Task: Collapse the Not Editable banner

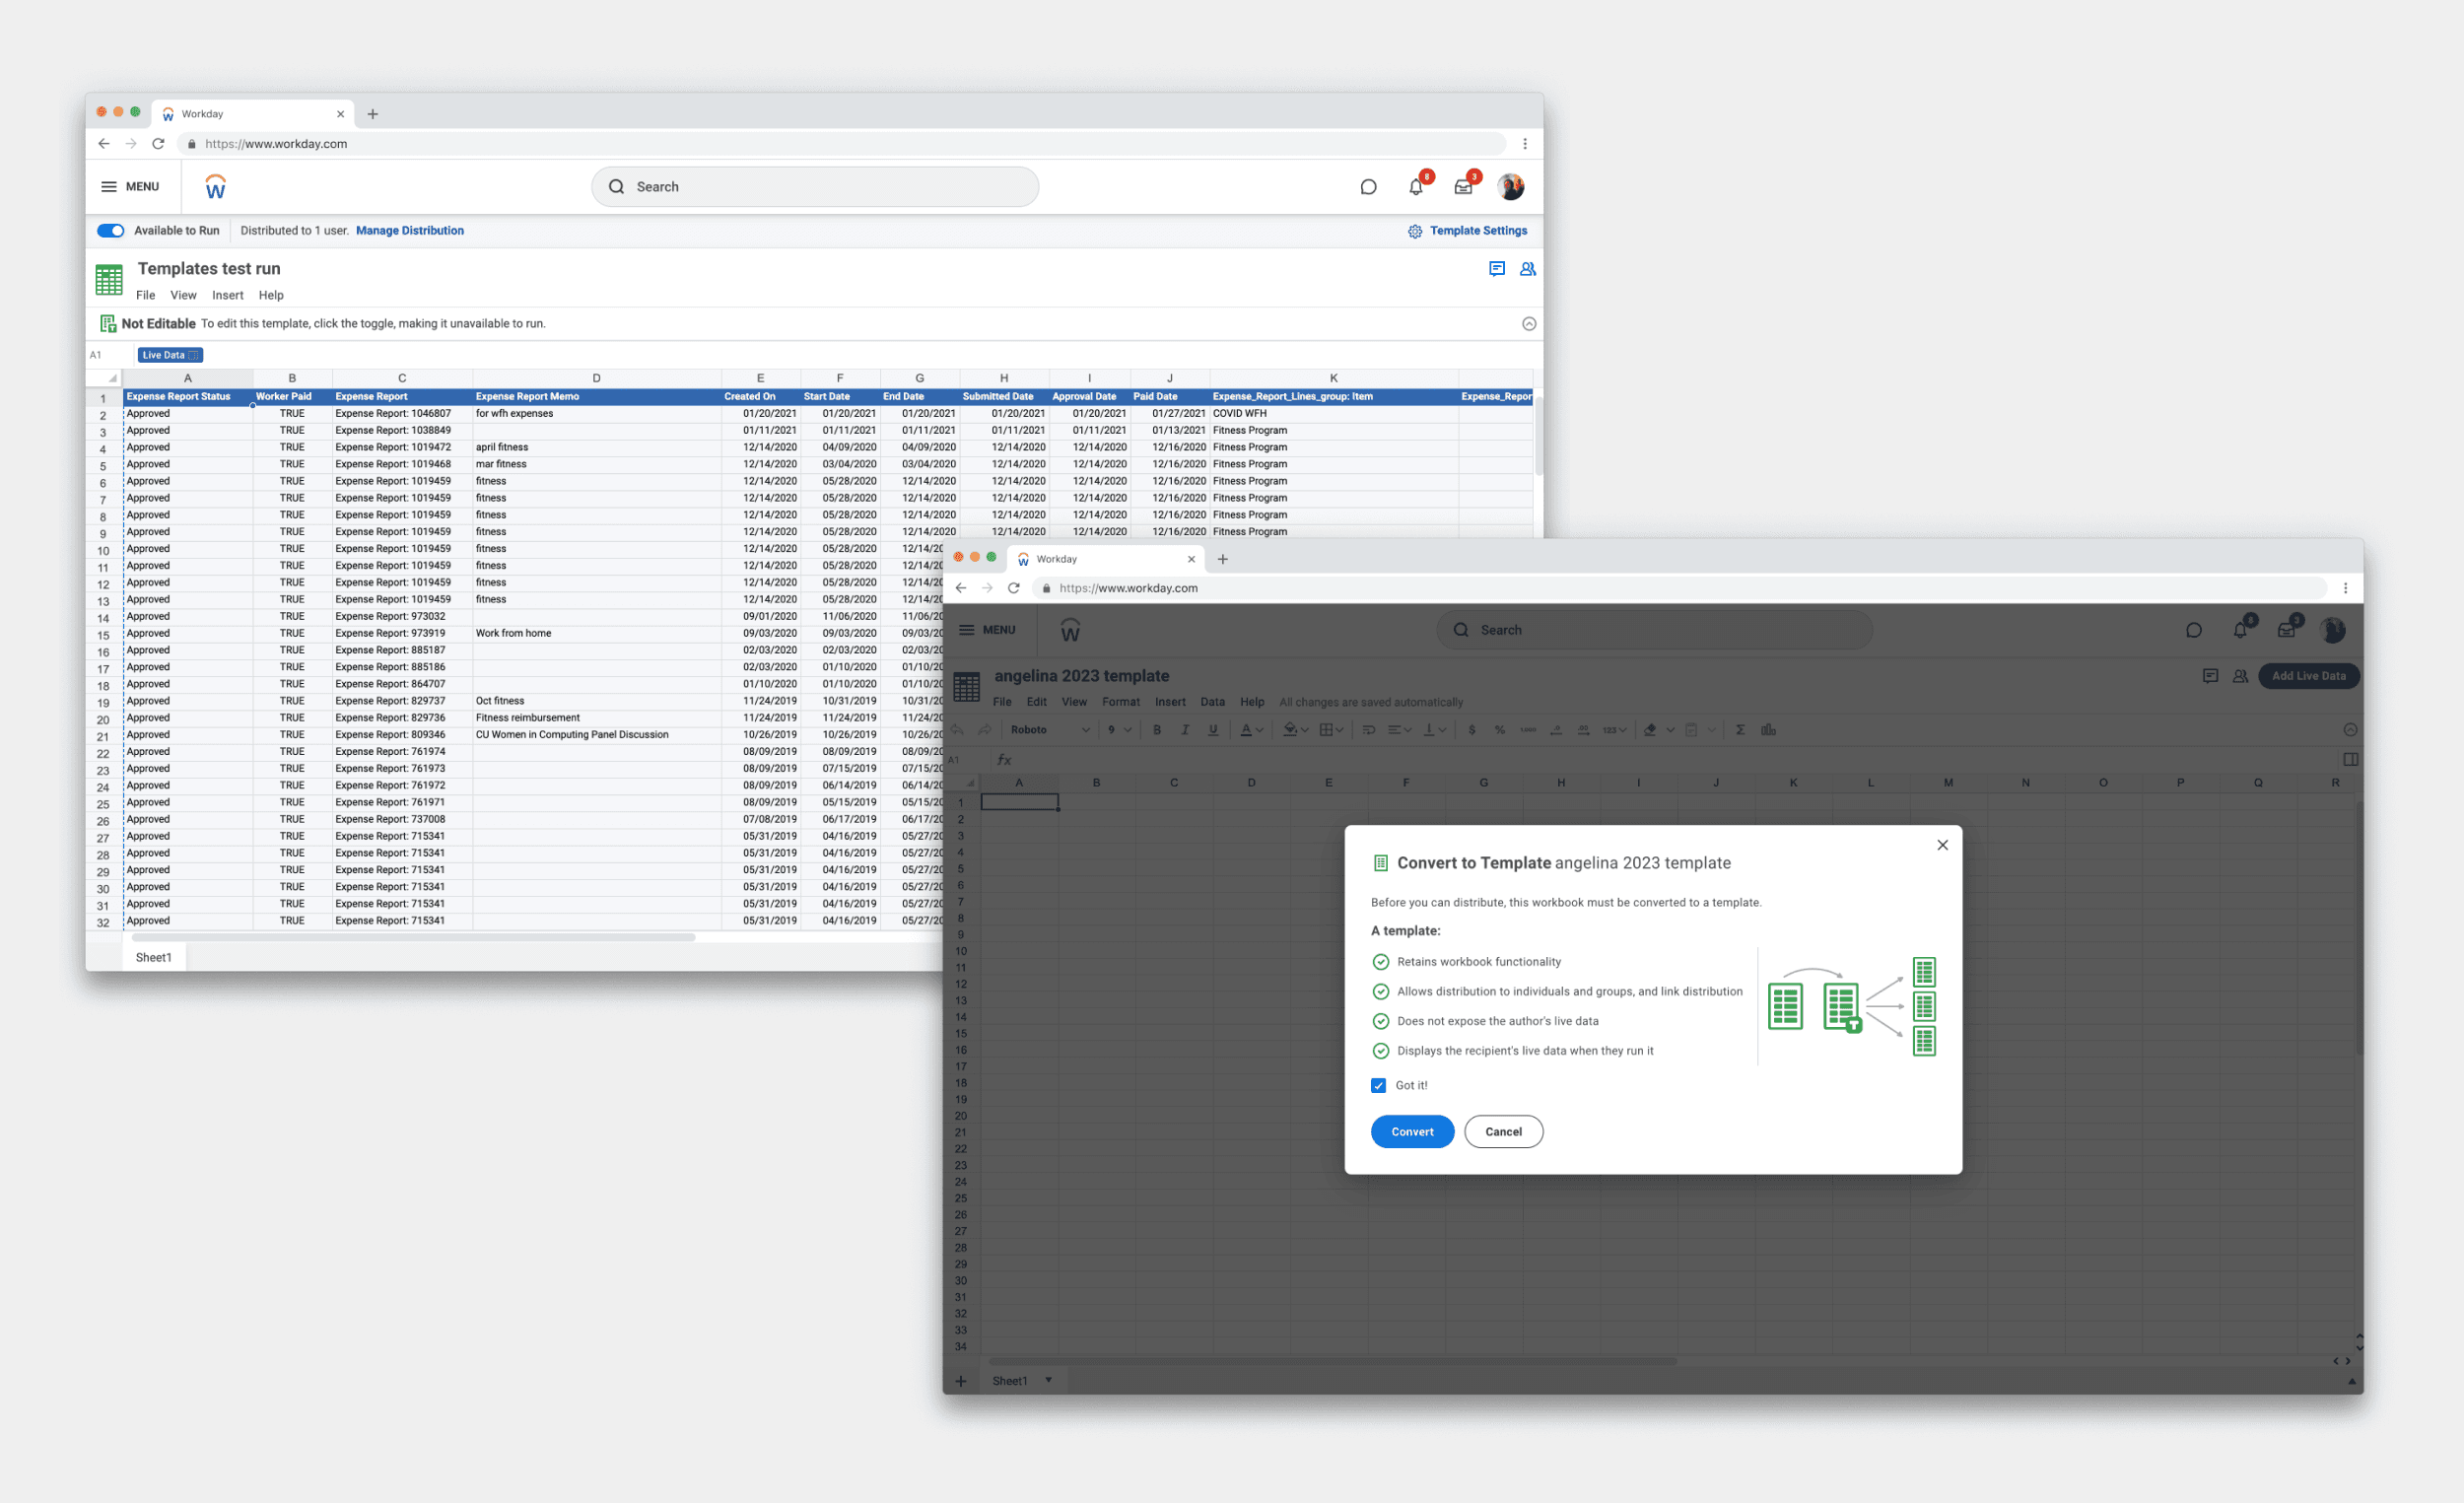Action: (x=1529, y=324)
